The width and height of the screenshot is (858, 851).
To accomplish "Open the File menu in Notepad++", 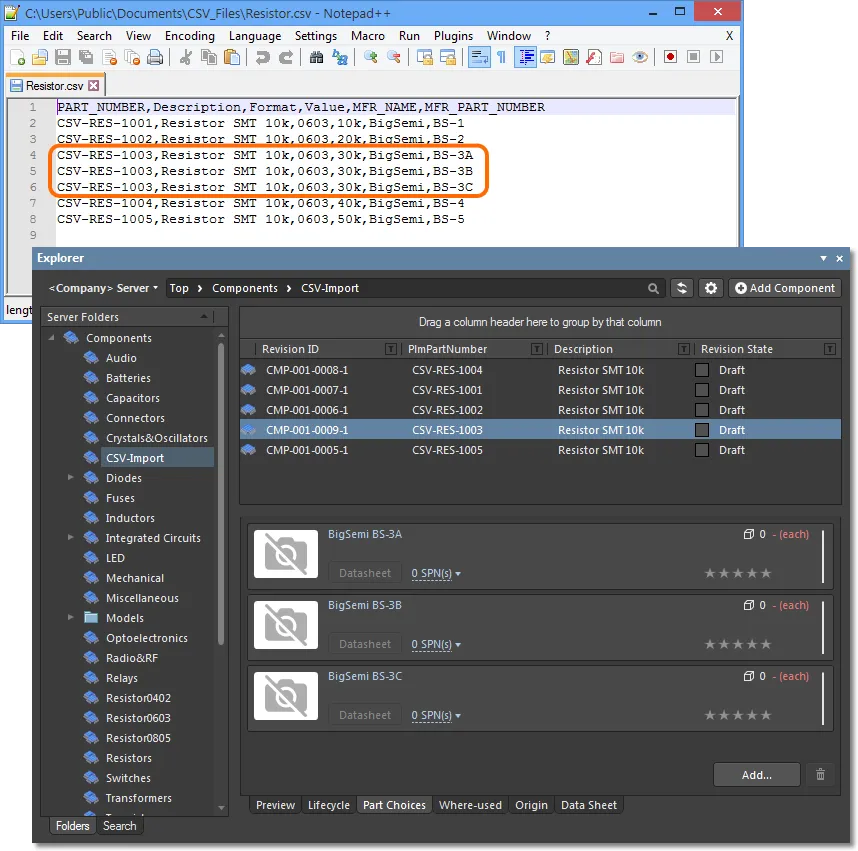I will coord(20,36).
